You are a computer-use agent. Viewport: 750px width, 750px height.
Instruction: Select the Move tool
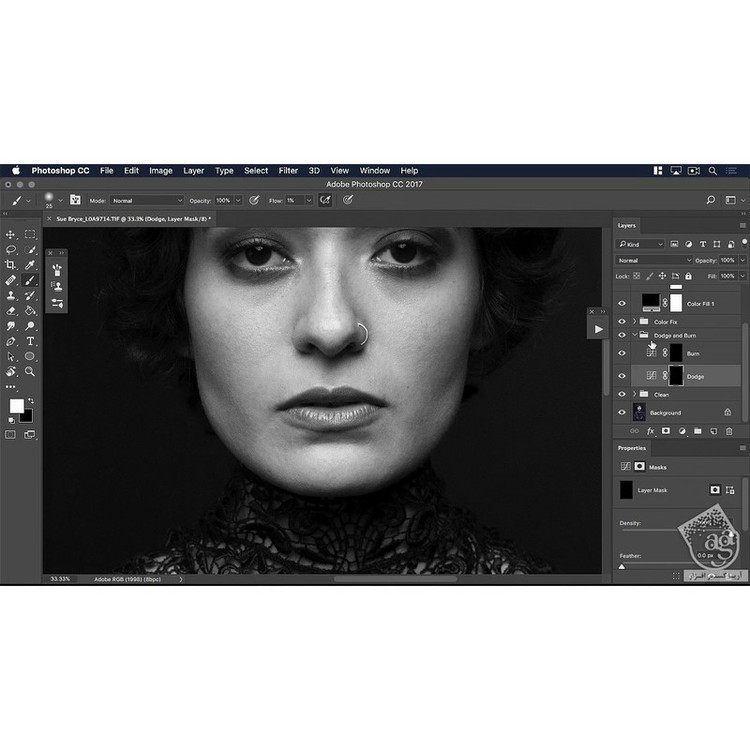(x=11, y=235)
